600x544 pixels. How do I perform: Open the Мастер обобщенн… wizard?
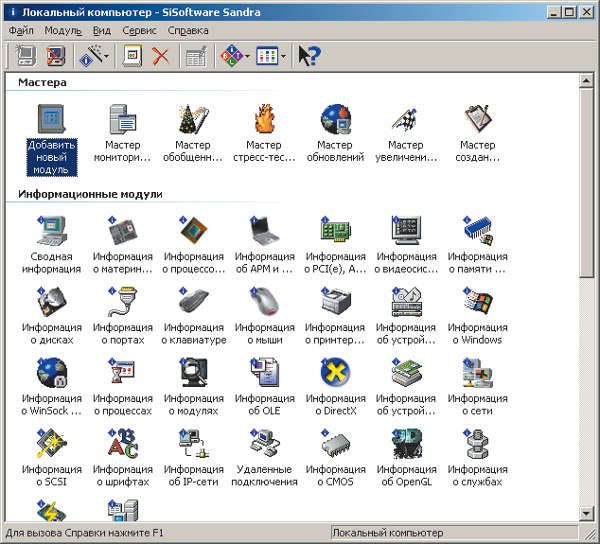click(x=193, y=133)
